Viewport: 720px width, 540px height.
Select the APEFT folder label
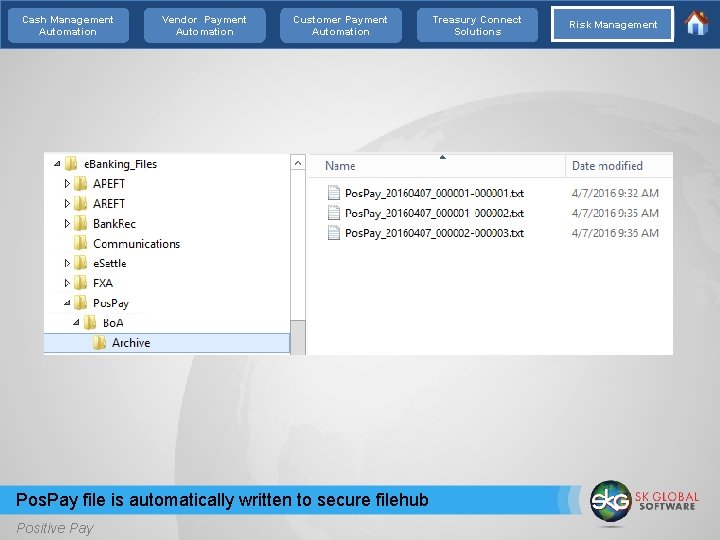(109, 184)
